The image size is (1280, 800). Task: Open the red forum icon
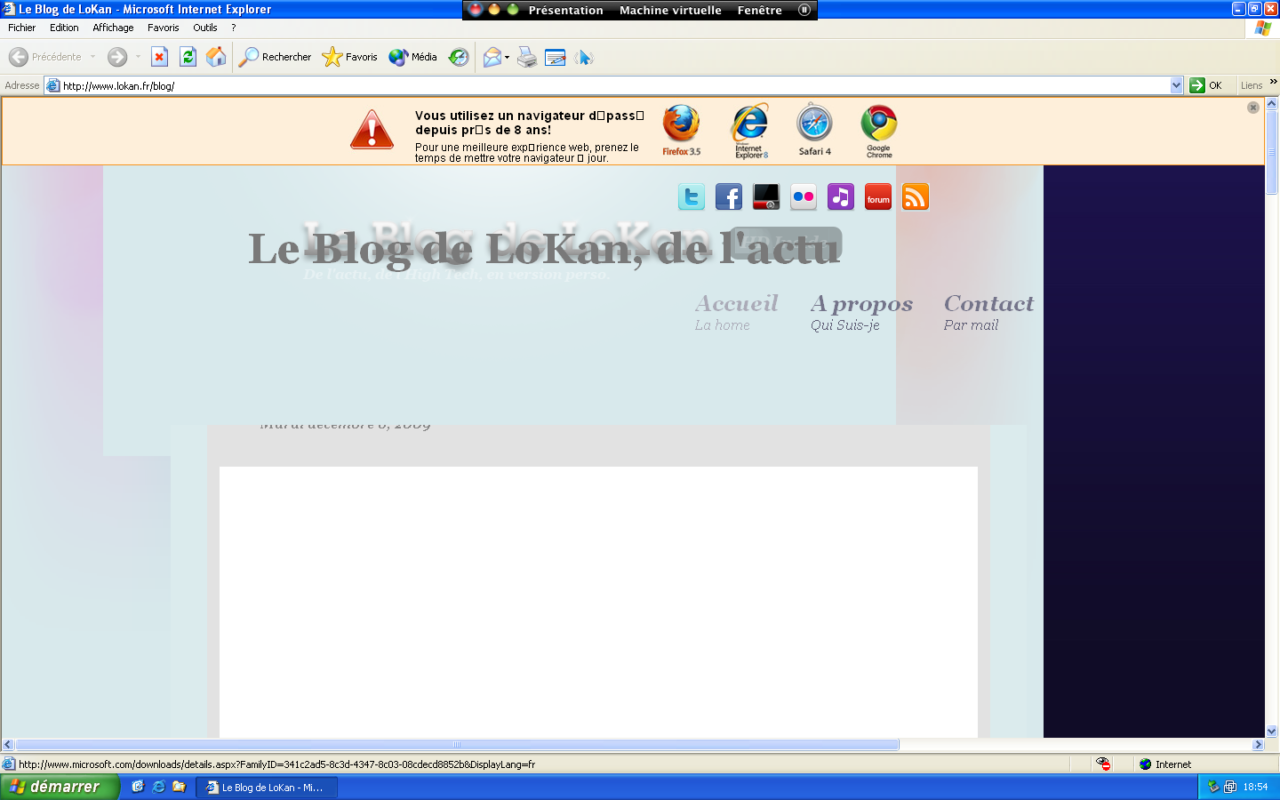click(x=878, y=197)
